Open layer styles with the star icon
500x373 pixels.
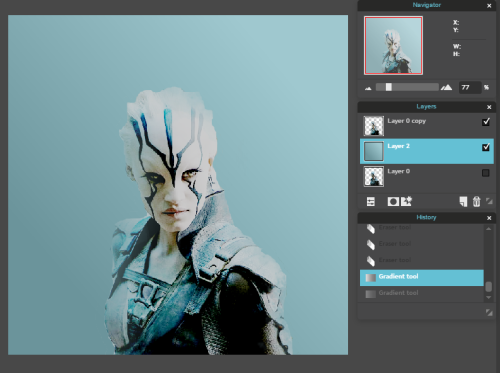click(x=406, y=201)
